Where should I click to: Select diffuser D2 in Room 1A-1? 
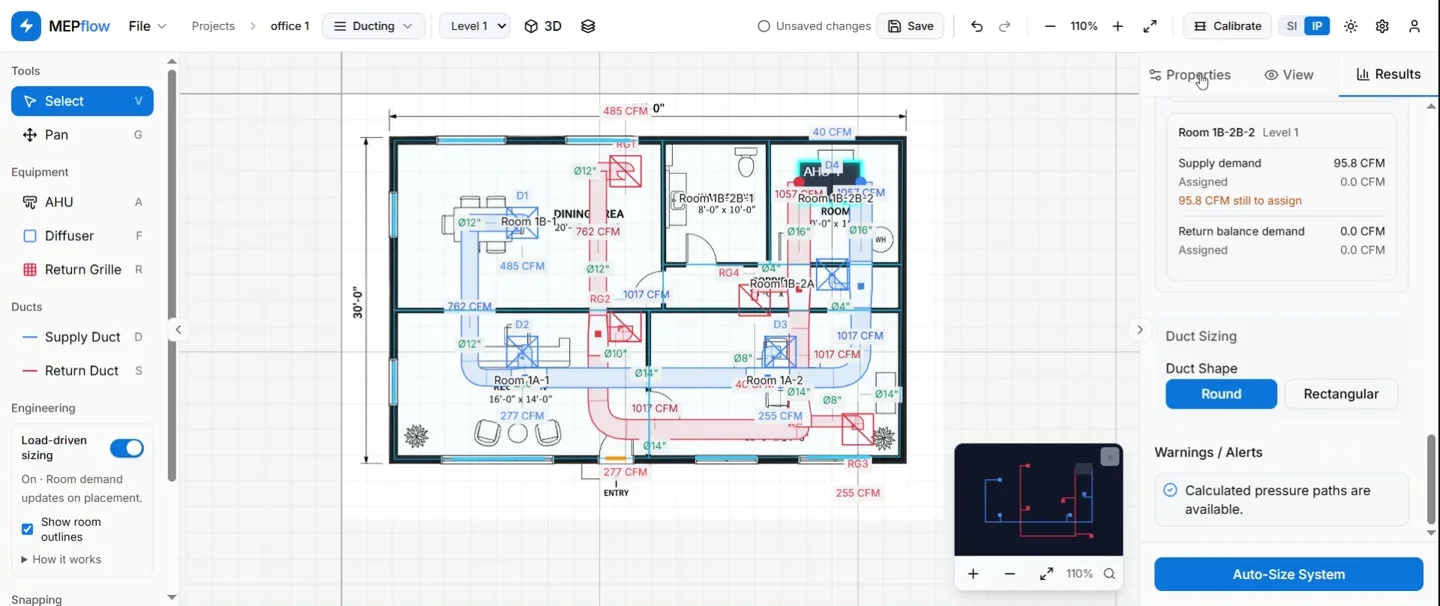pos(521,352)
